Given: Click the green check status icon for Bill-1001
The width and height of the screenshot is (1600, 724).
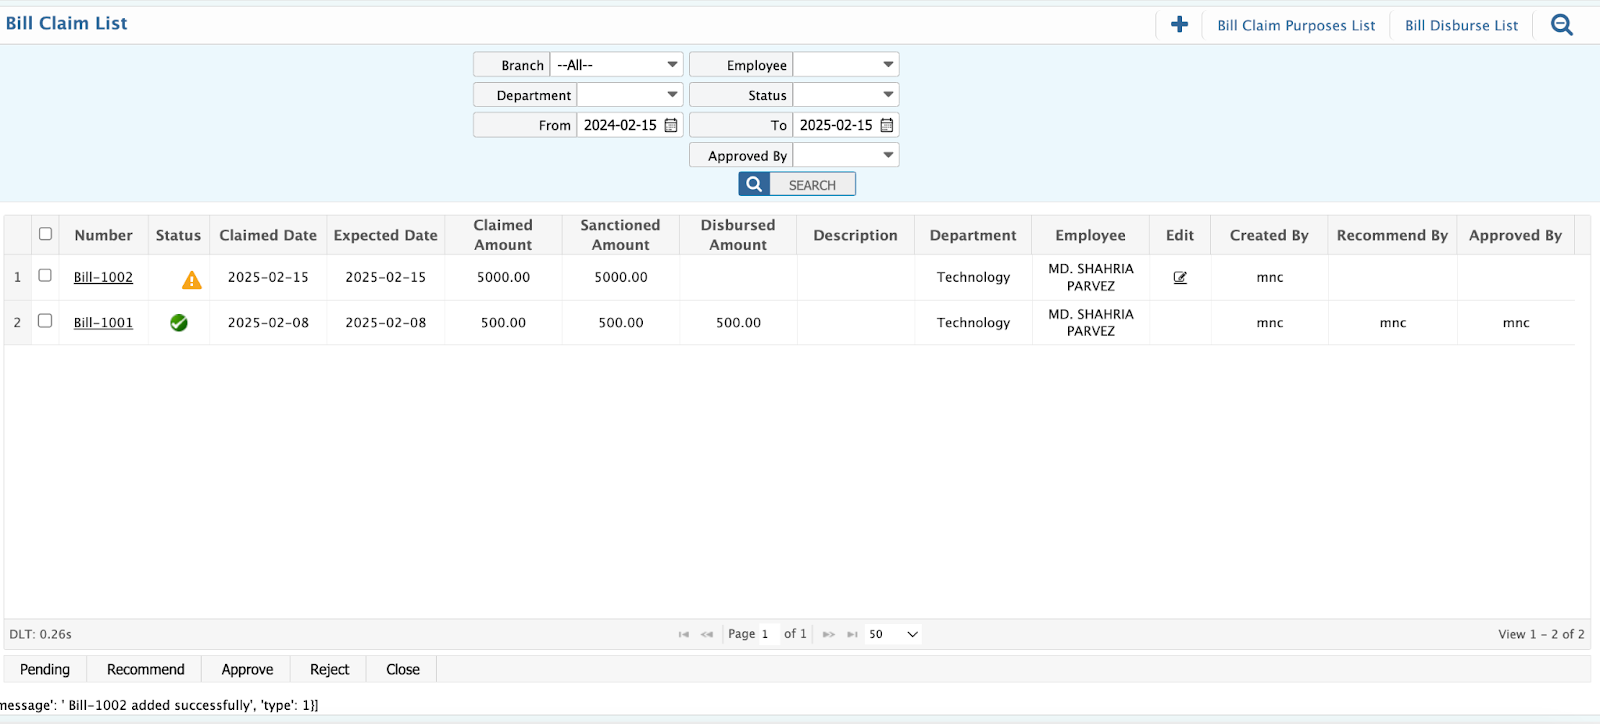Looking at the screenshot, I should pos(179,323).
